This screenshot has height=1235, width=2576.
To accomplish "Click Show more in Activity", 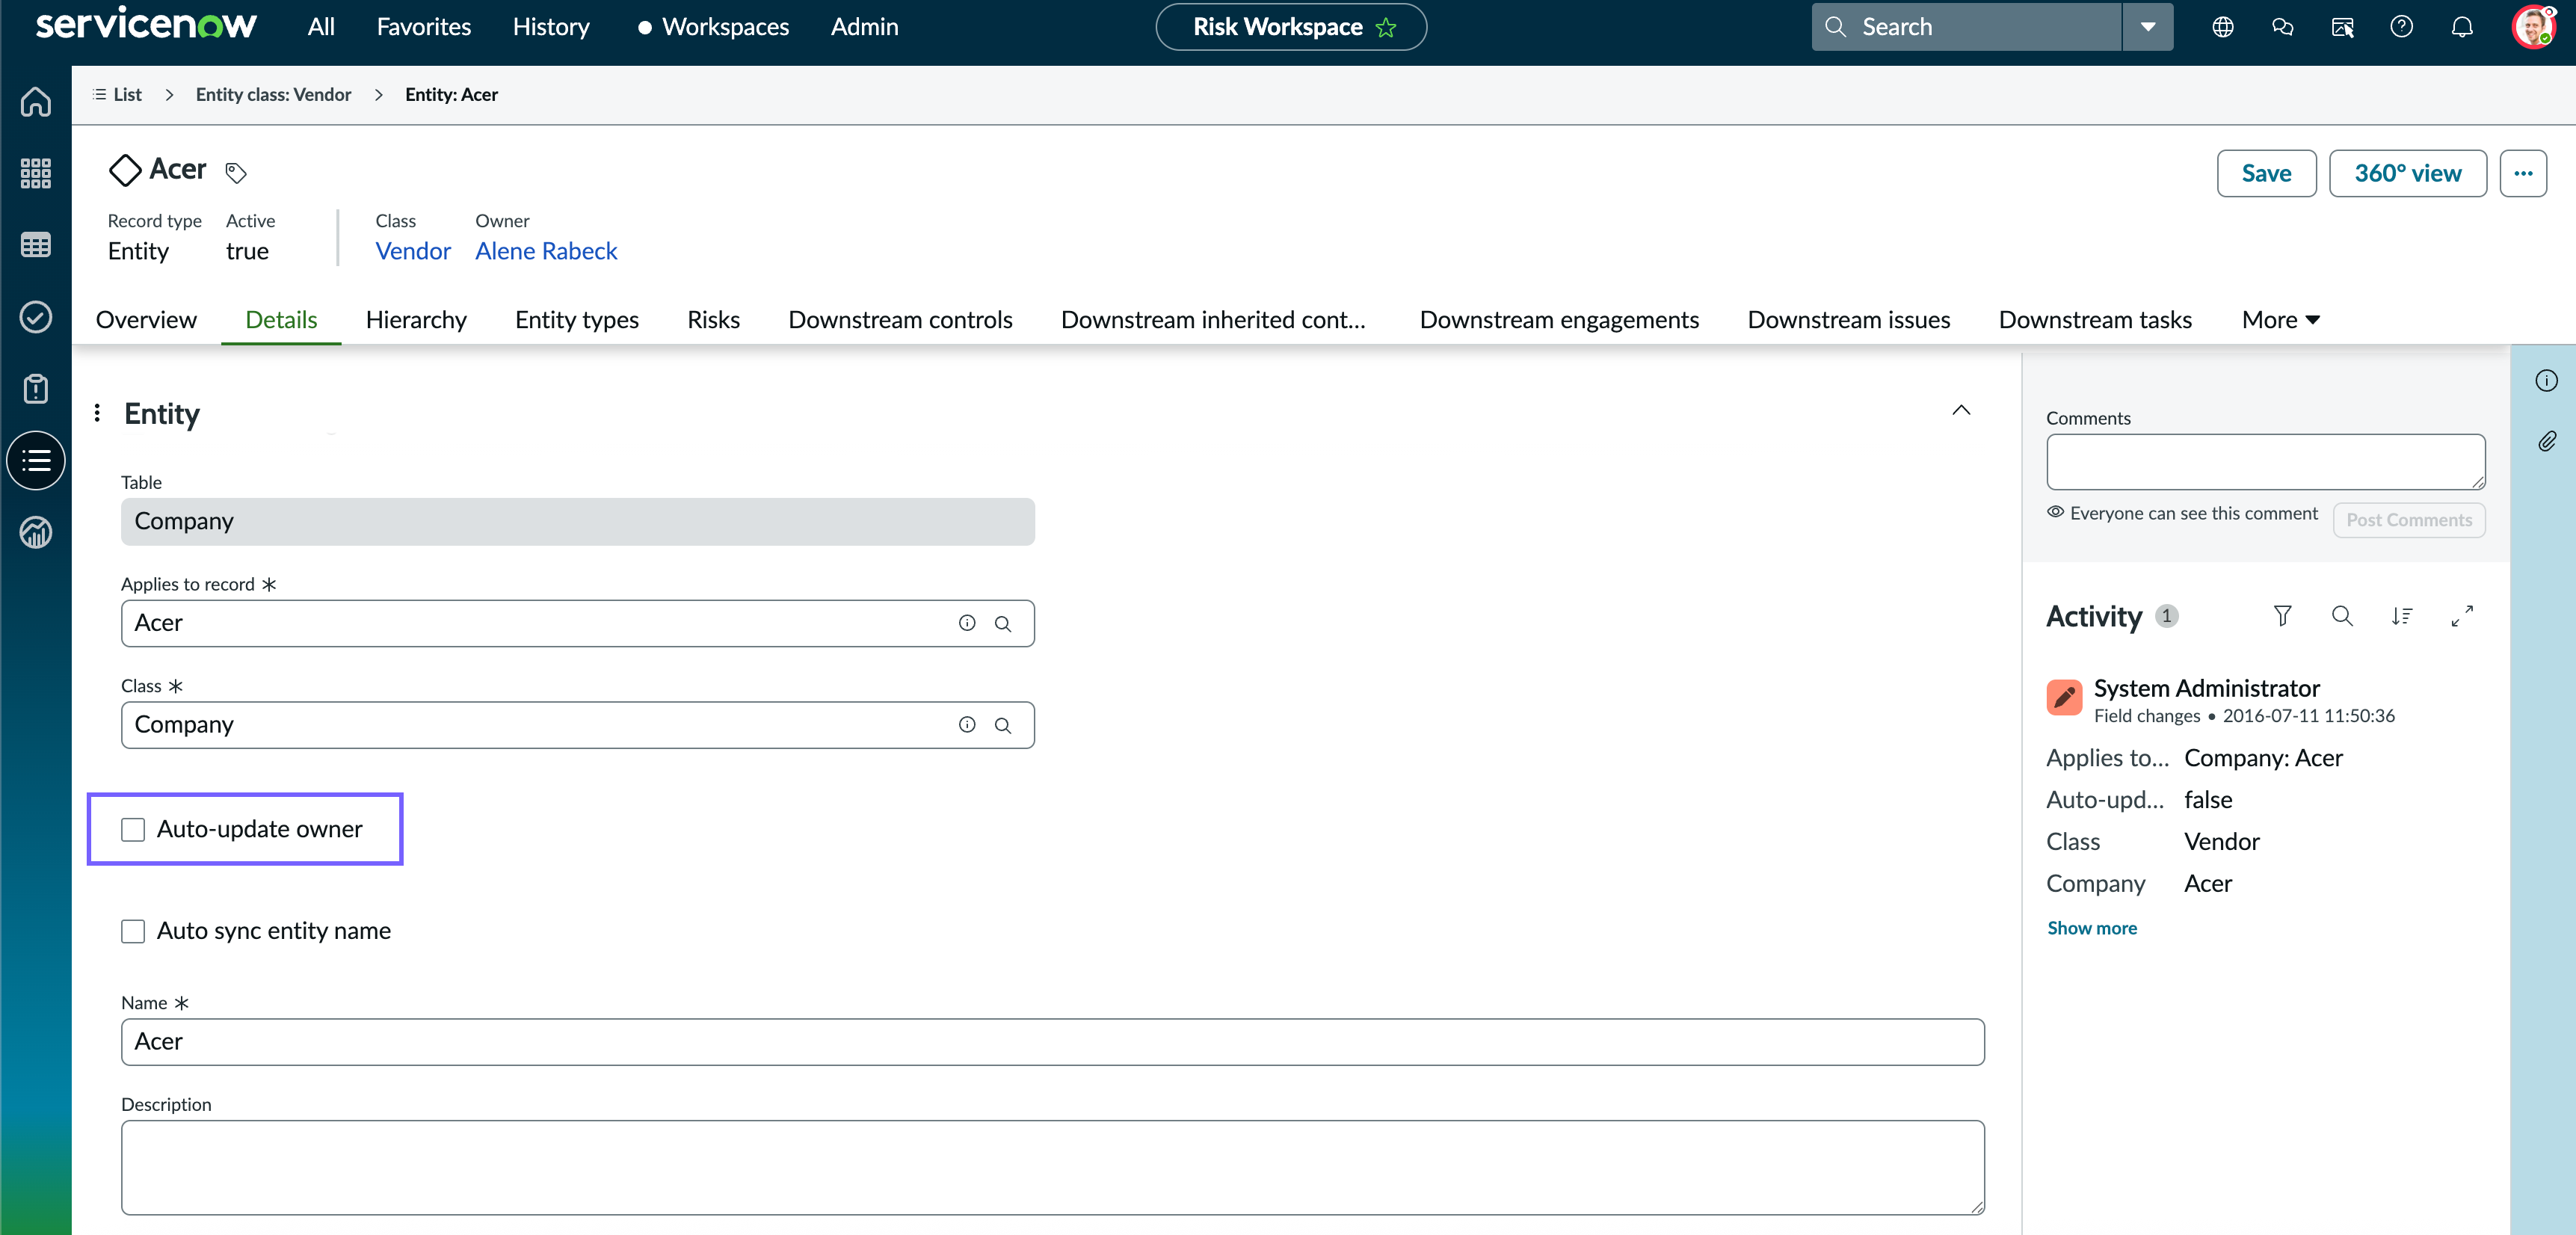I will pos(2091,928).
